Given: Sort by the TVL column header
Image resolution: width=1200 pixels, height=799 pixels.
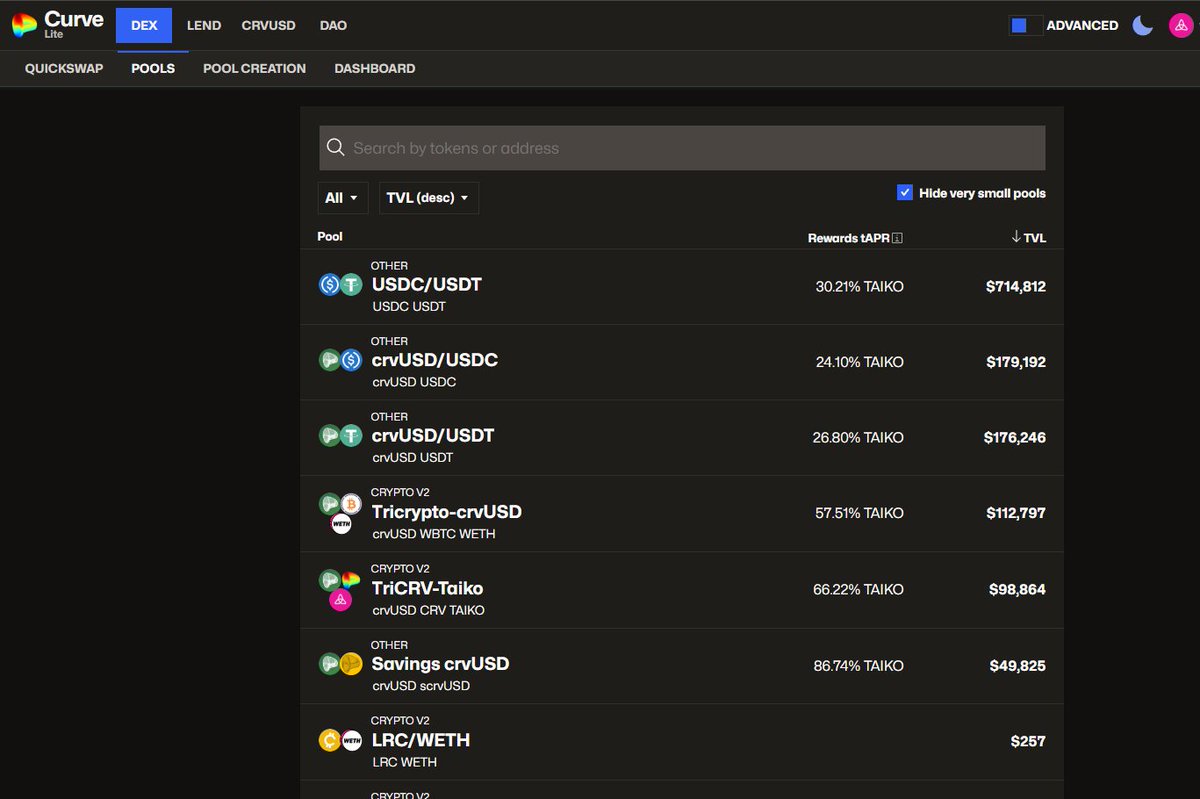Looking at the screenshot, I should 1035,238.
